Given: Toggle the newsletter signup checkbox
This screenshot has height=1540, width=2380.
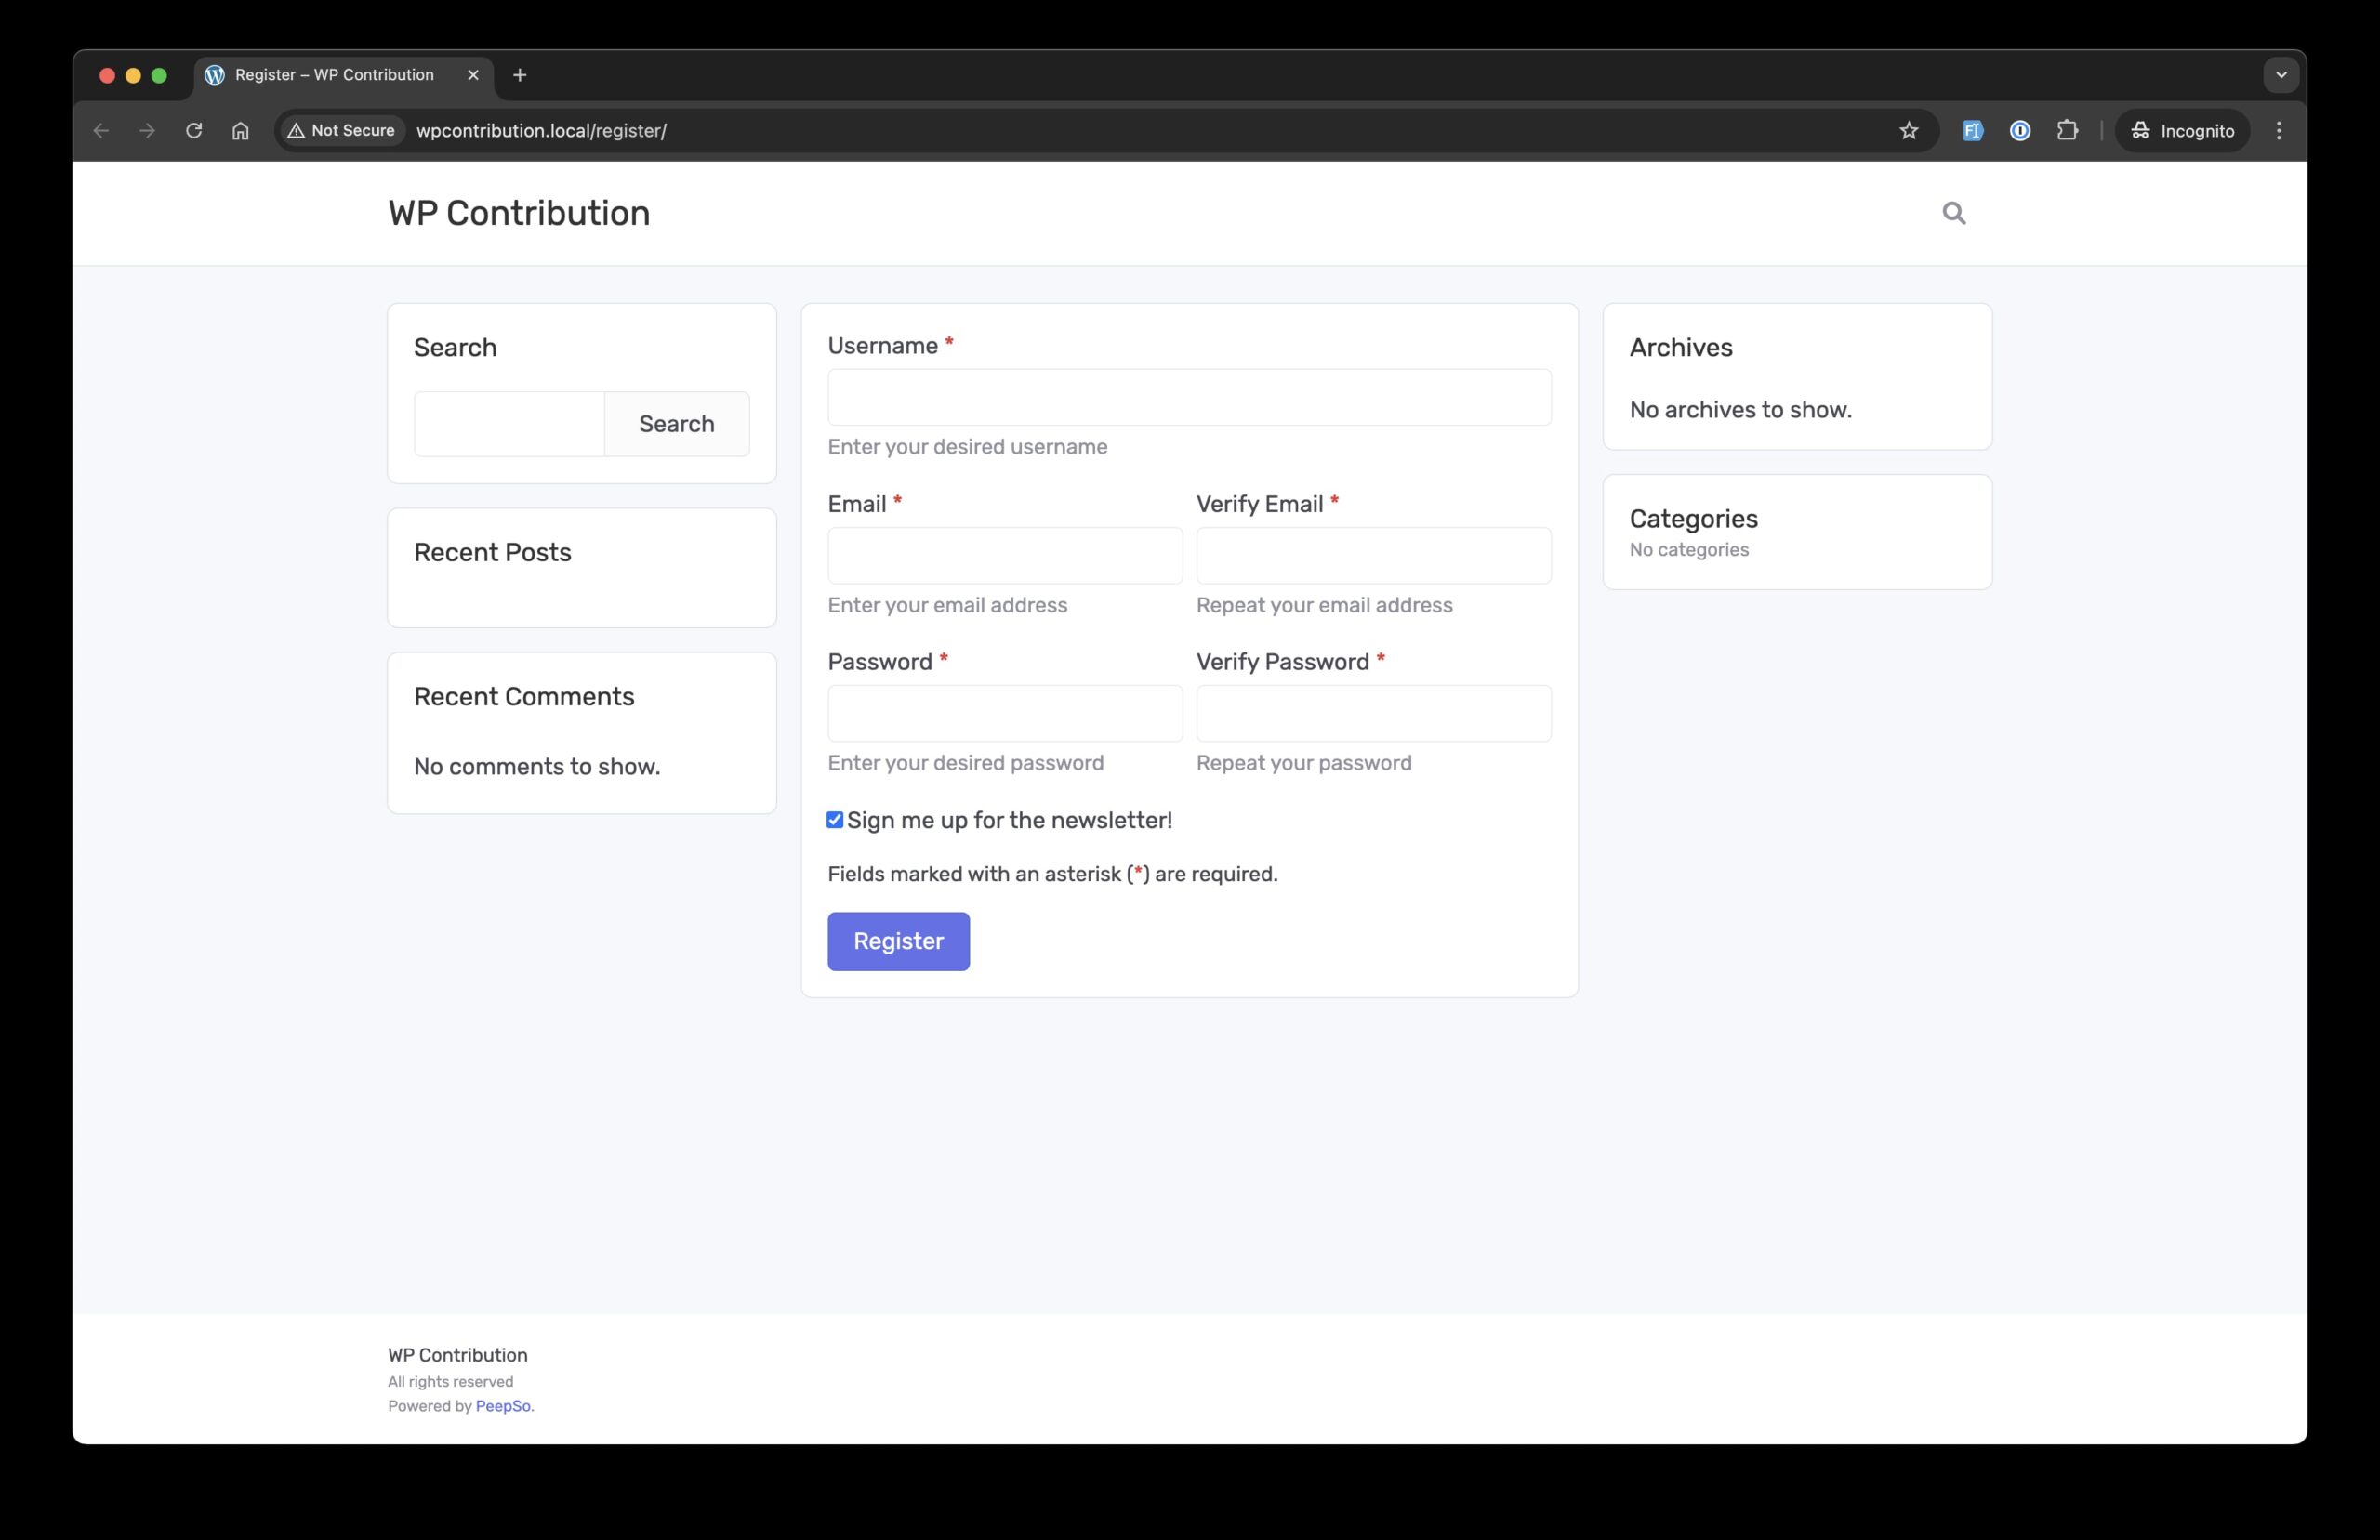Looking at the screenshot, I should click(835, 820).
